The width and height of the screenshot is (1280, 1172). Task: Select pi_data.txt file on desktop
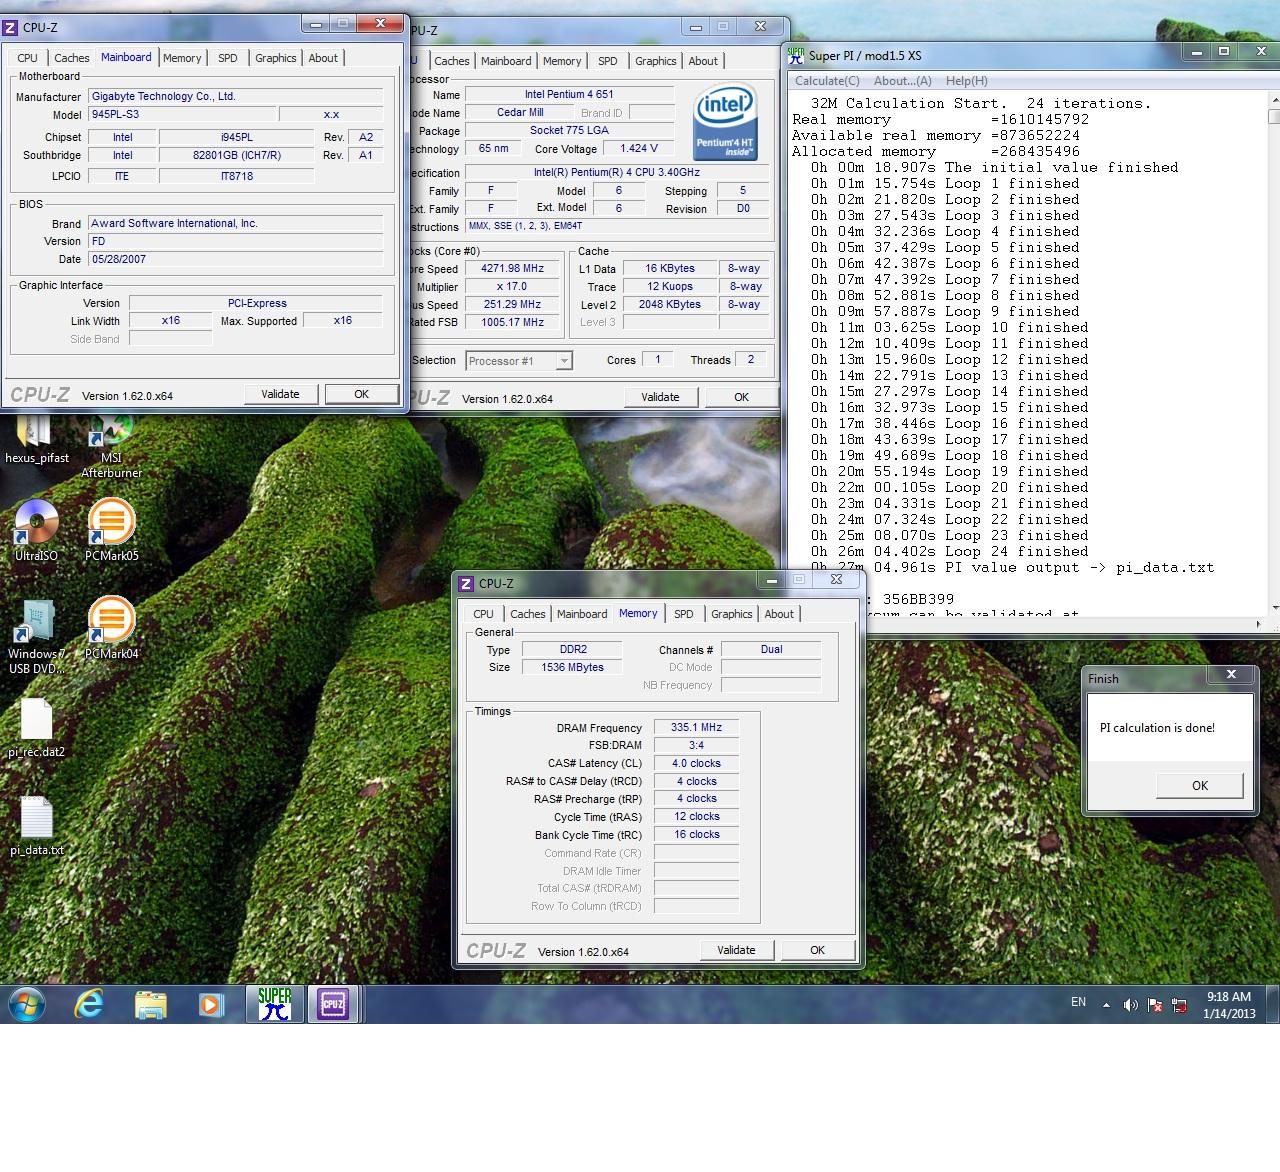coord(37,826)
